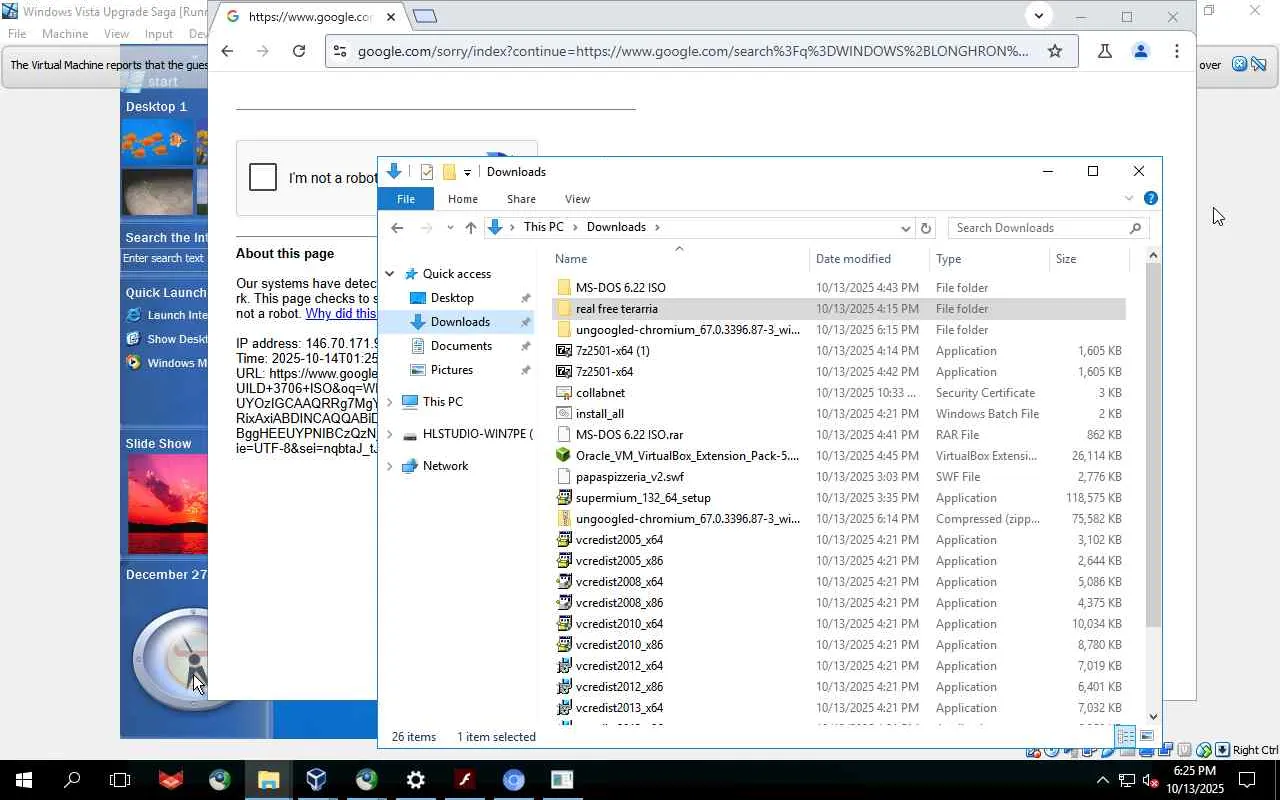This screenshot has width=1280, height=800.
Task: Open Properties from Explorer quick access toolbar
Action: coord(427,172)
